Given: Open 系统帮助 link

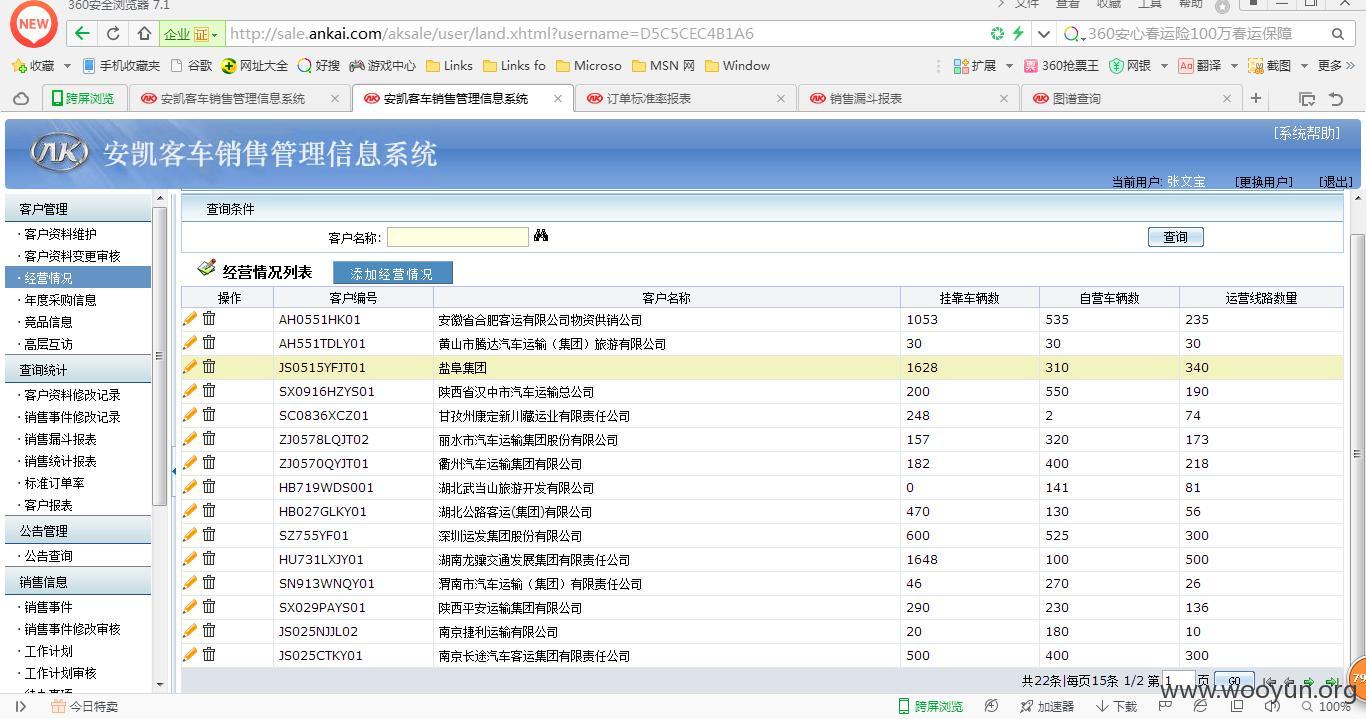Looking at the screenshot, I should tap(1307, 133).
